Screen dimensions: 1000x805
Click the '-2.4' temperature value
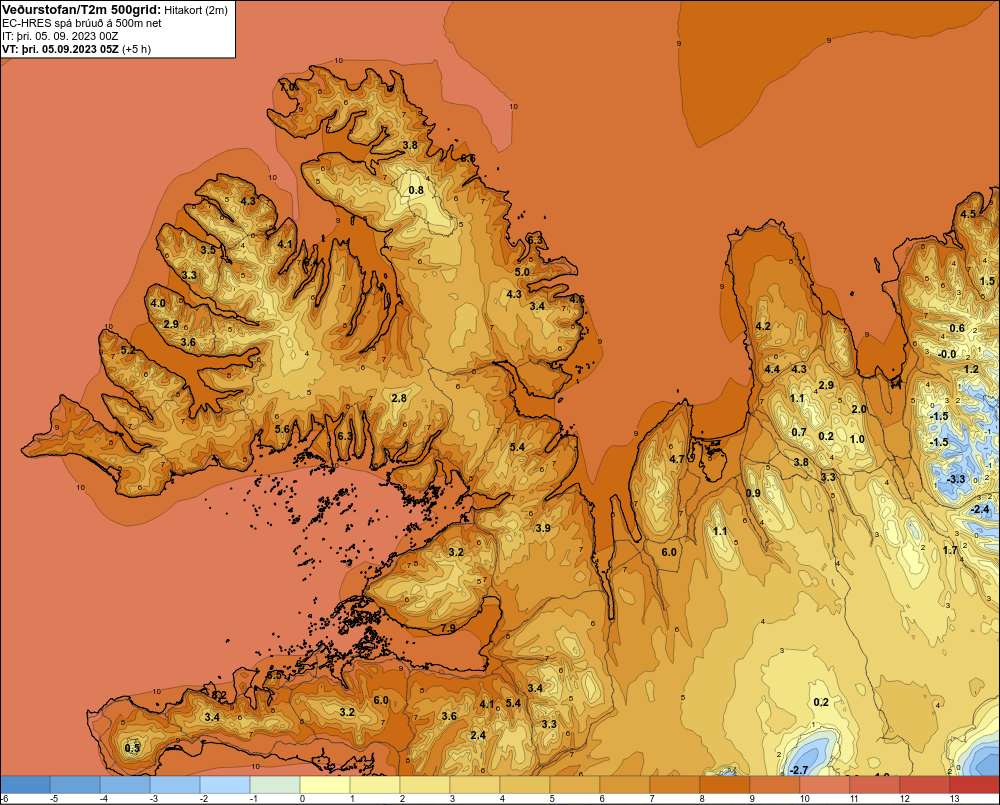[980, 509]
